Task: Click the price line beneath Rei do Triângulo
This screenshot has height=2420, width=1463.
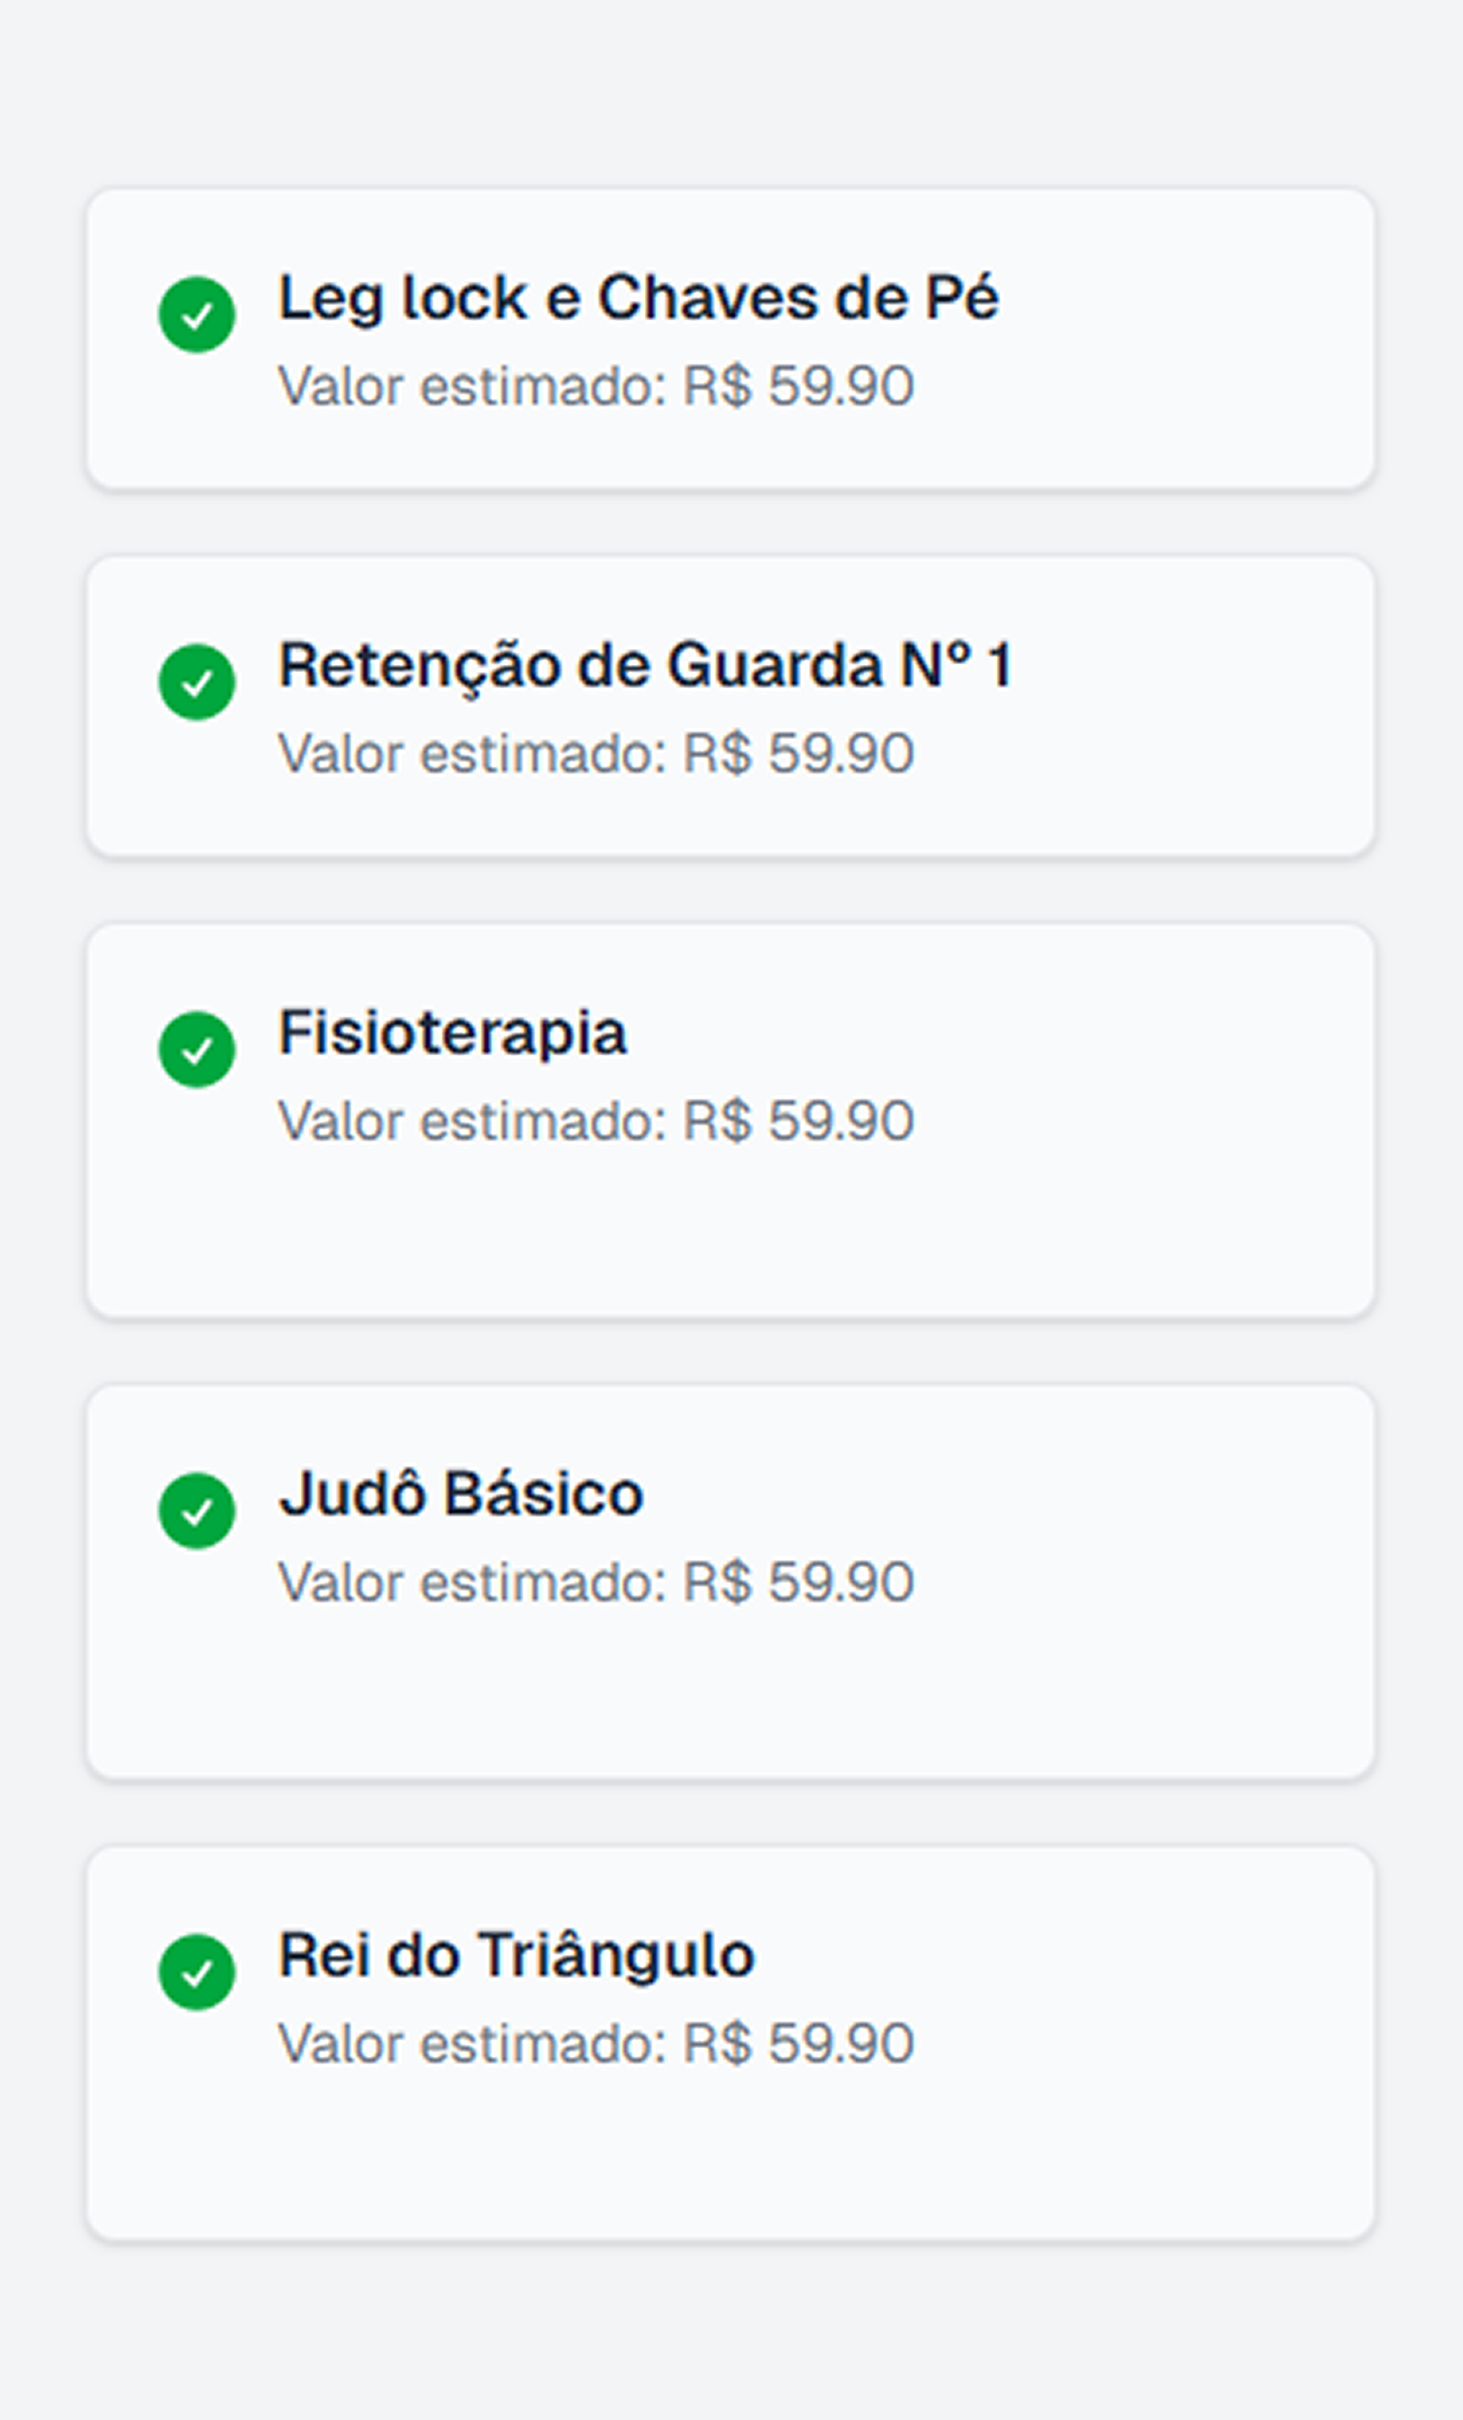Action: 596,2043
